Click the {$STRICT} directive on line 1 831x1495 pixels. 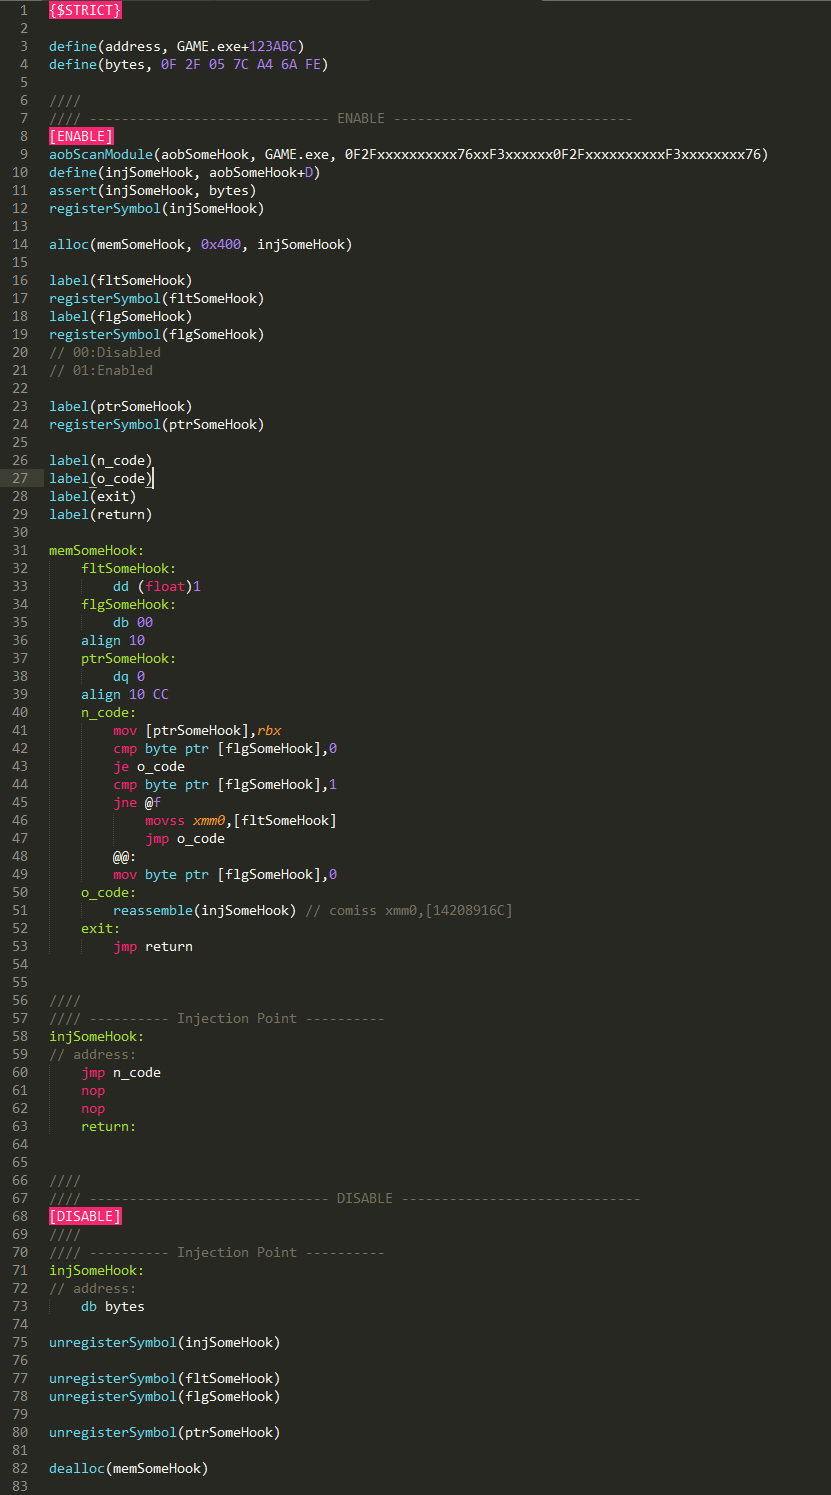[x=85, y=10]
